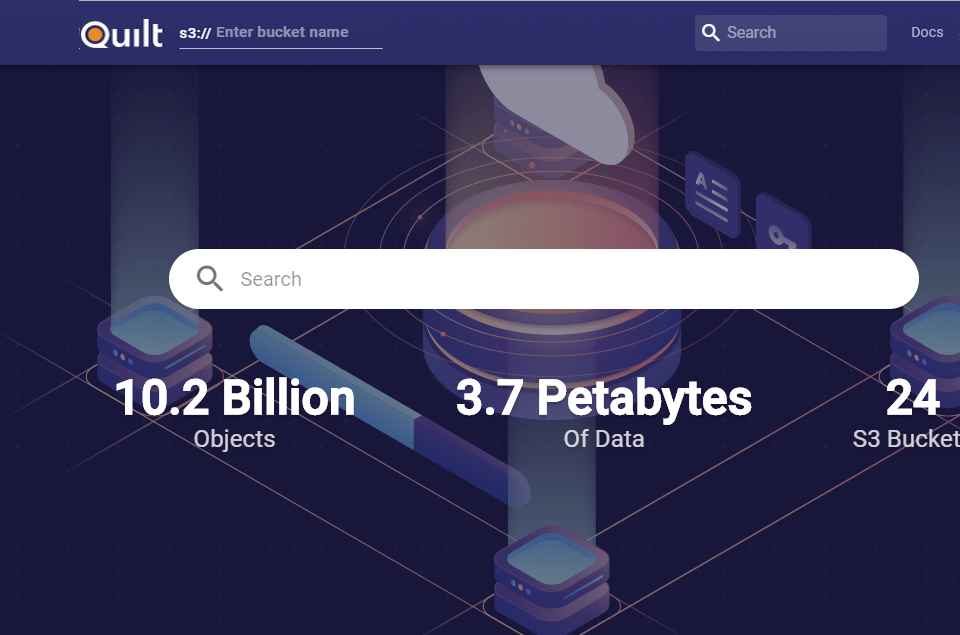Click the s3:// prefix label

194,33
